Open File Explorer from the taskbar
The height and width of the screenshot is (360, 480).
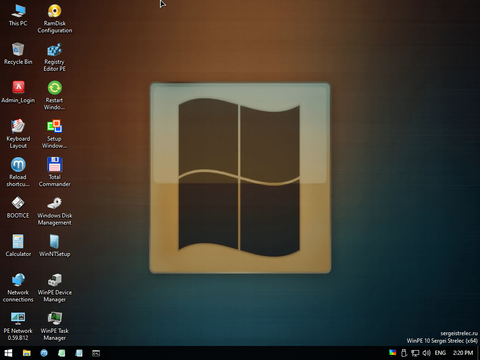click(27, 353)
